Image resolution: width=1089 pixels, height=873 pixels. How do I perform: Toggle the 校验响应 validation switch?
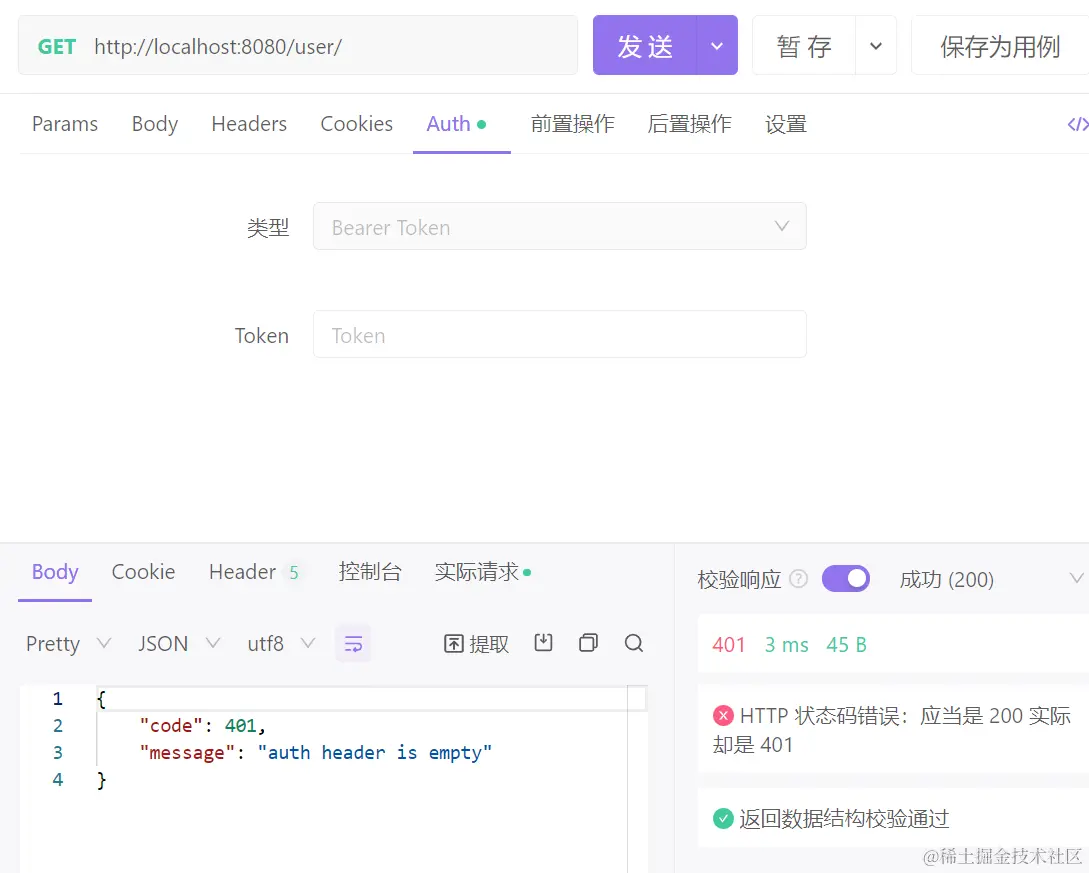(845, 579)
